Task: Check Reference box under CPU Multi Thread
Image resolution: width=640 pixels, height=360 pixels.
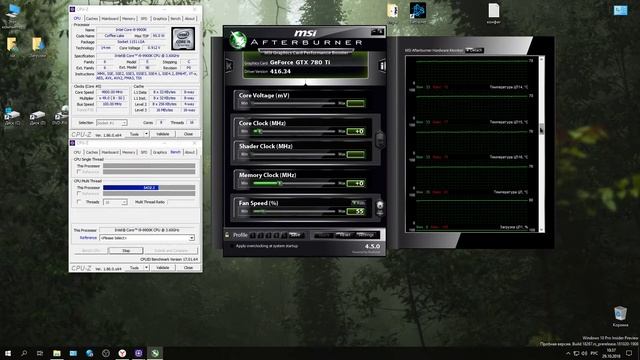Action: (79, 193)
